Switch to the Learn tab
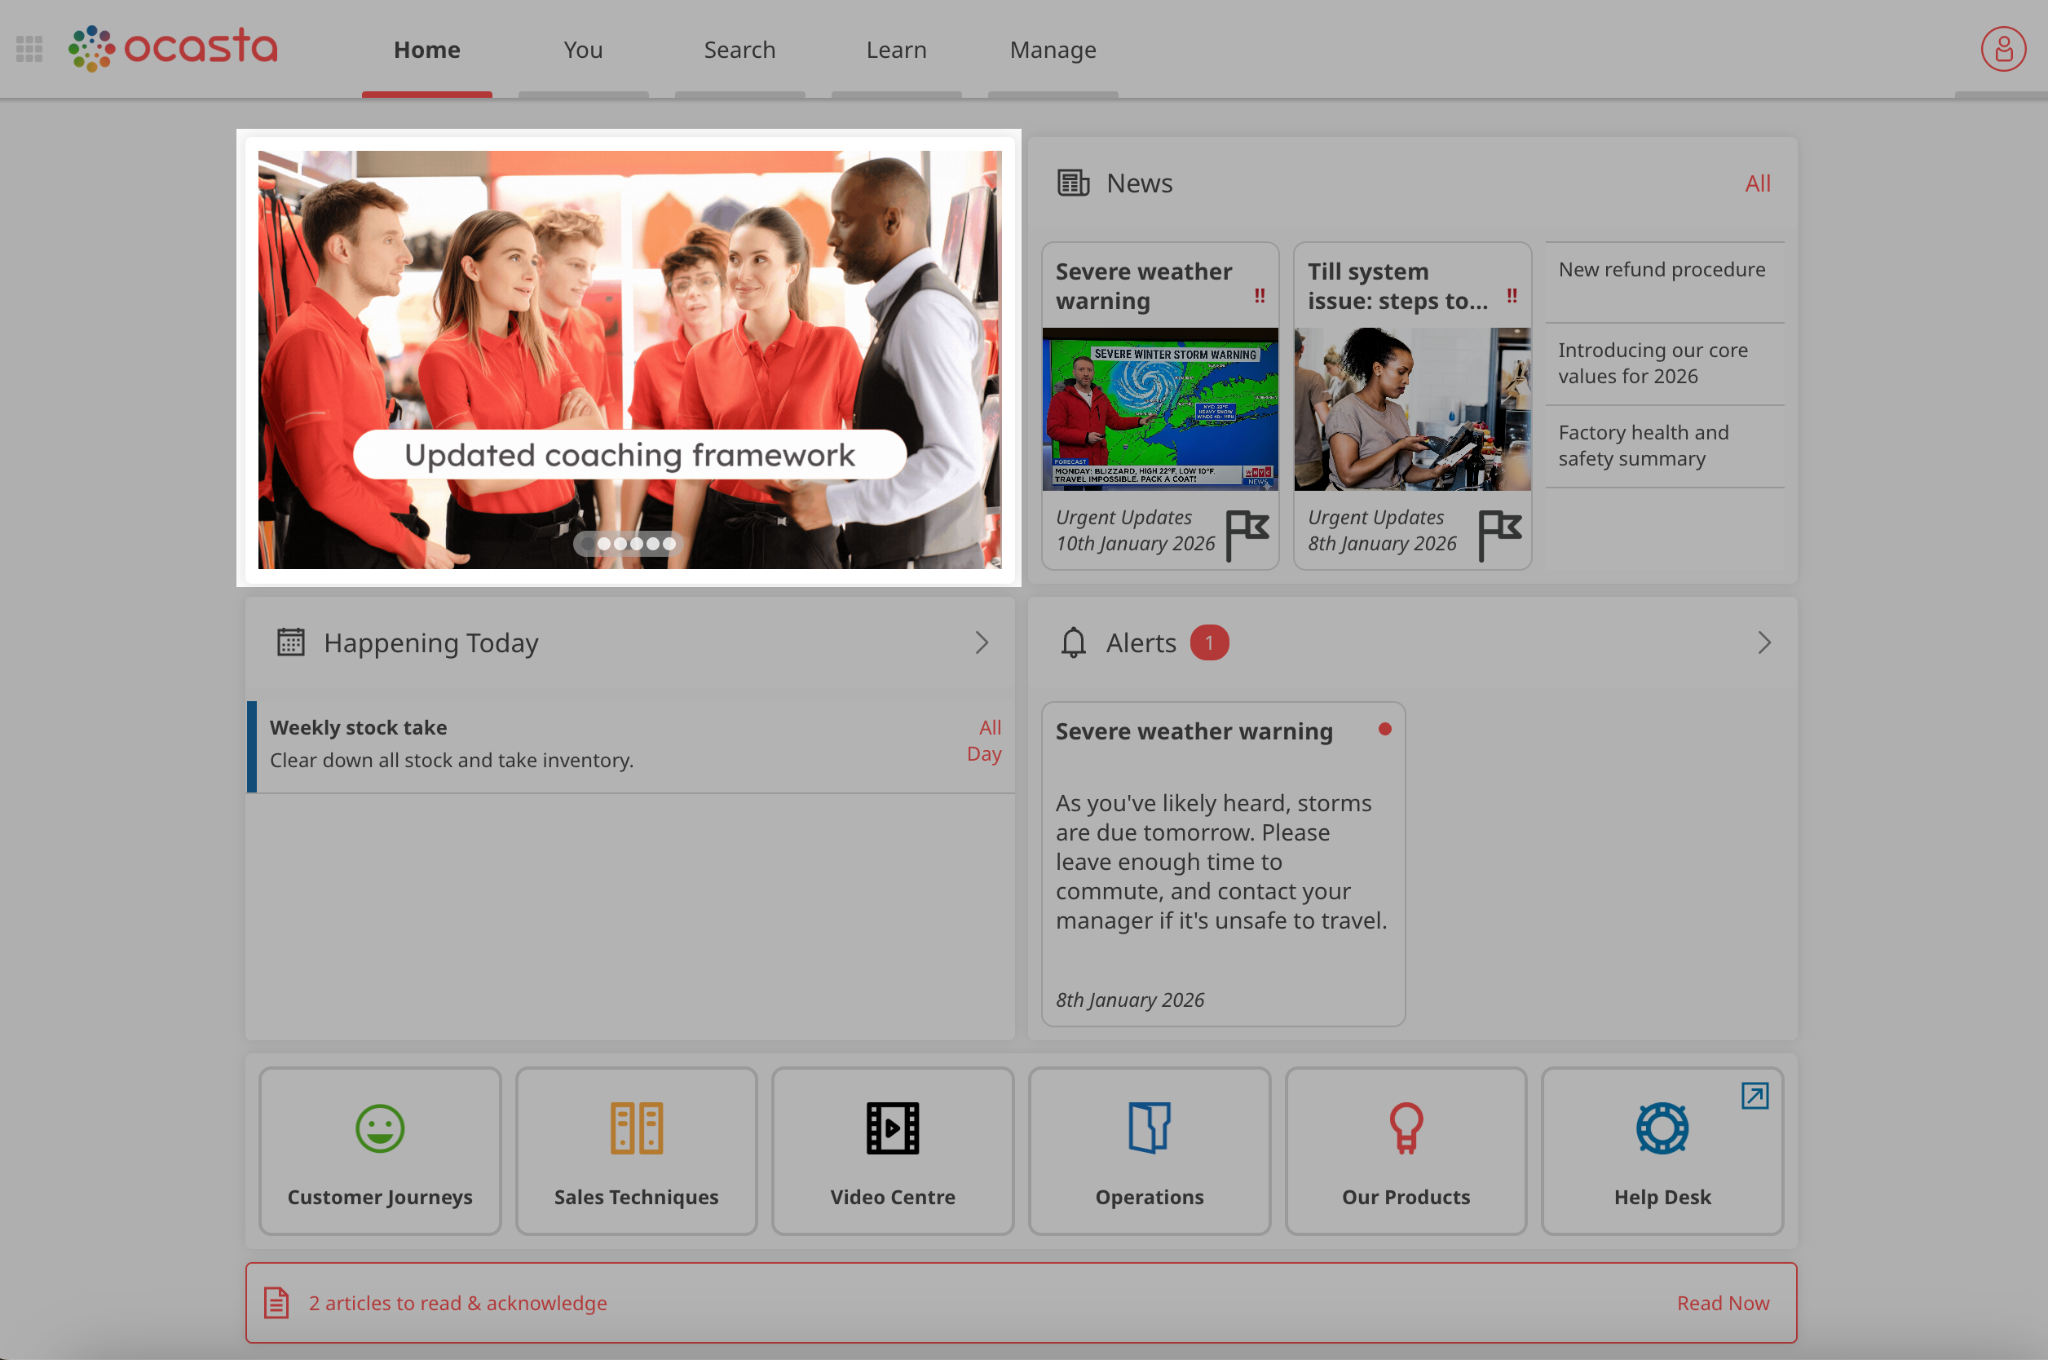The image size is (2048, 1360). pos(896,50)
